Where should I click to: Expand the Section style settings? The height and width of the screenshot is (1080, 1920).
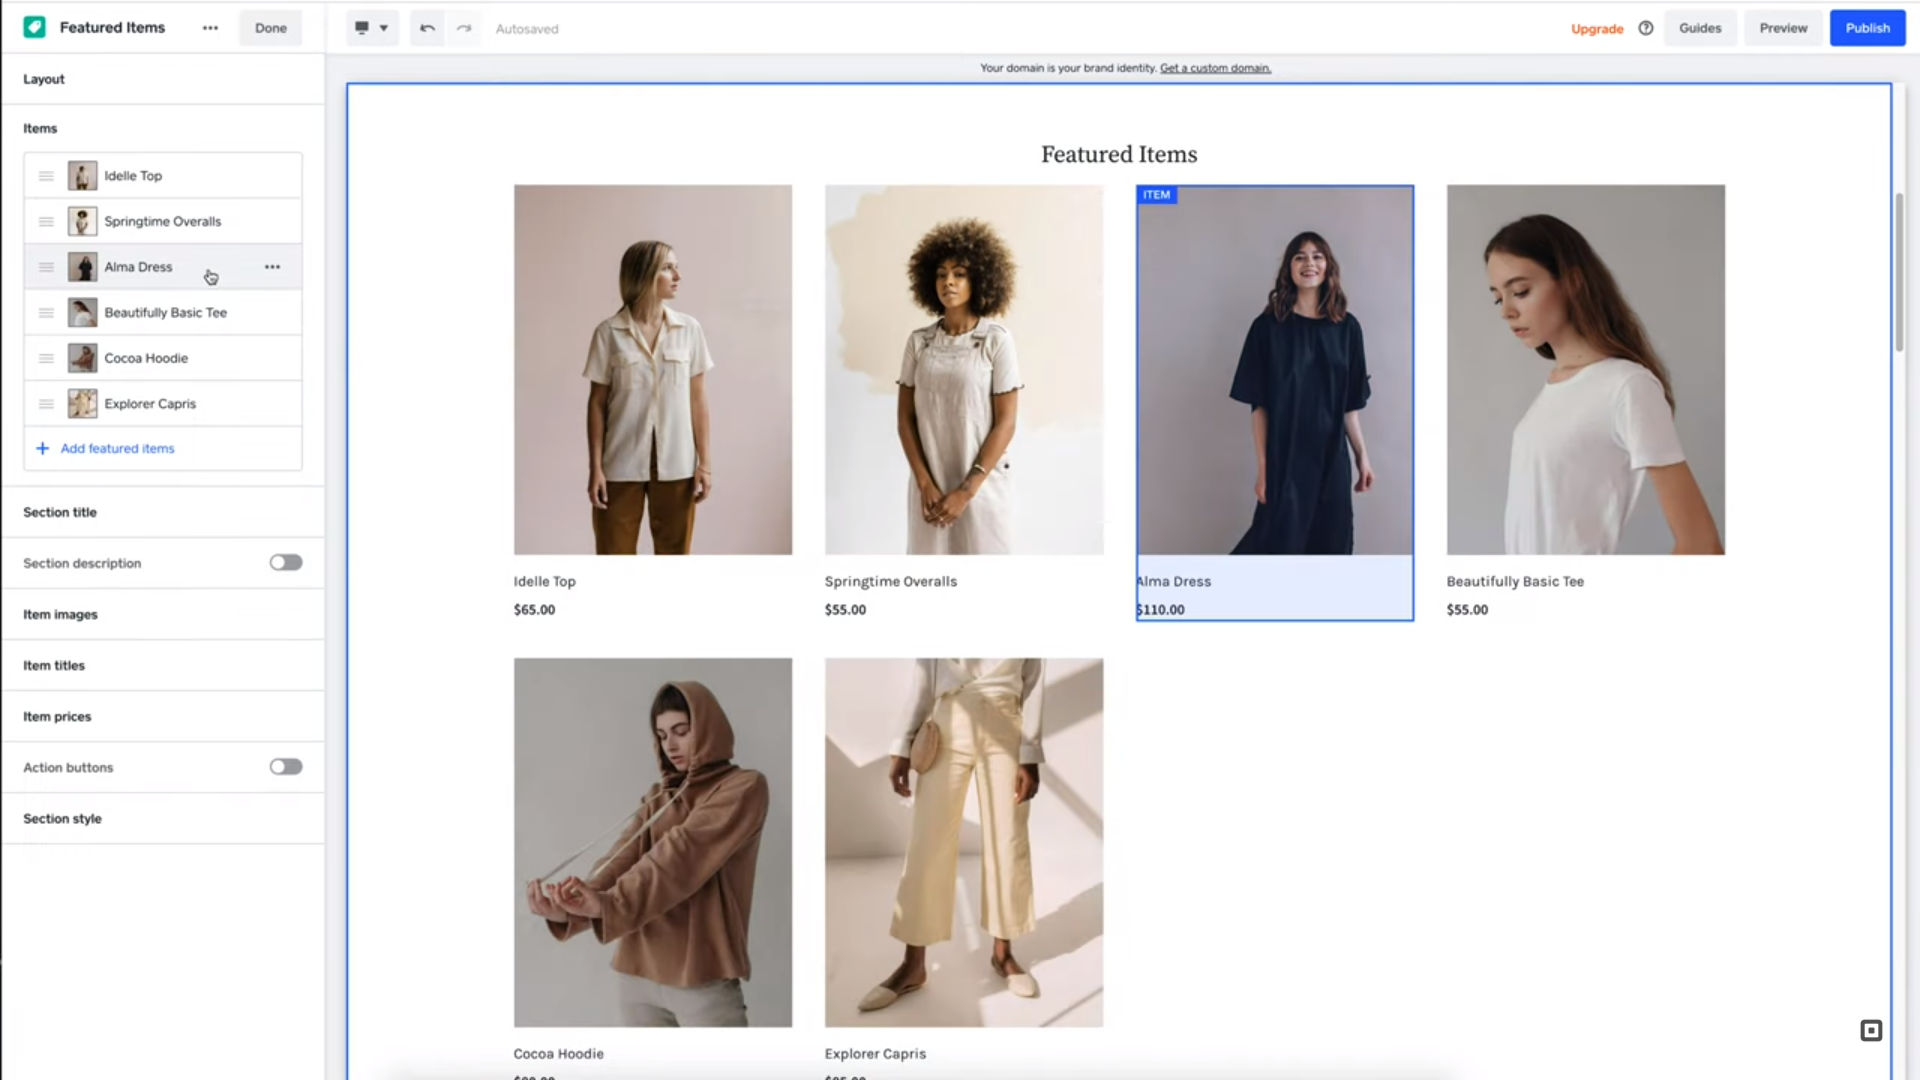tap(62, 819)
